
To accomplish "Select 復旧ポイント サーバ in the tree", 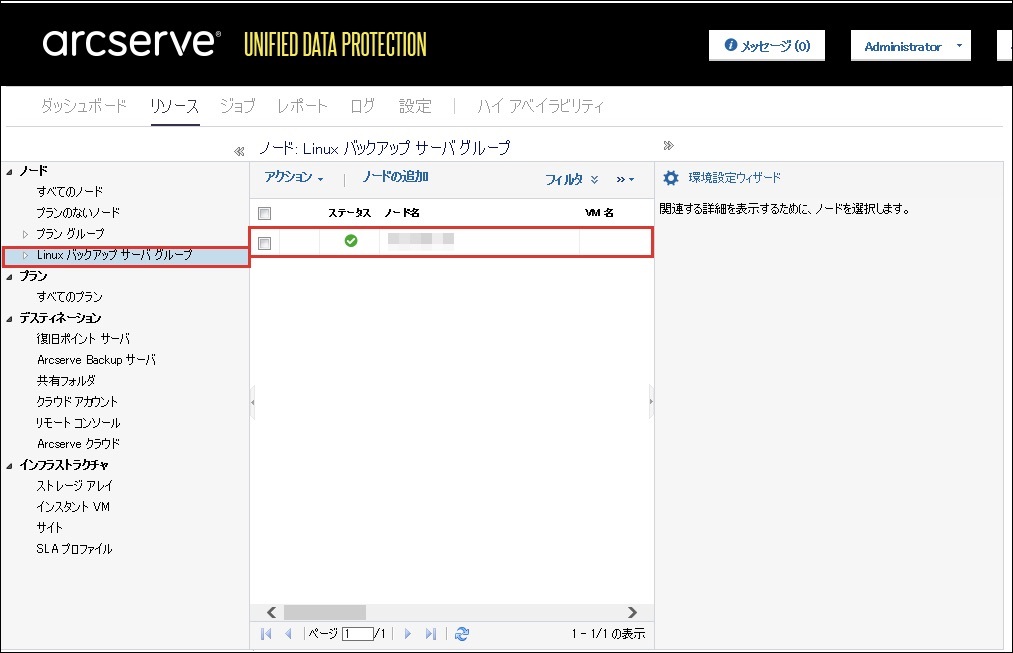I will [x=83, y=339].
